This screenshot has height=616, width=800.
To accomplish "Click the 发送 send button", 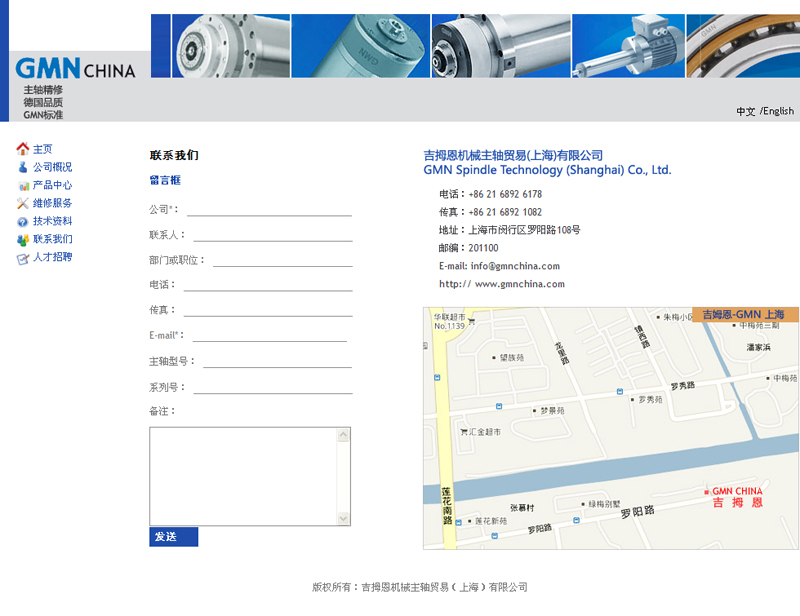I will coord(173,537).
